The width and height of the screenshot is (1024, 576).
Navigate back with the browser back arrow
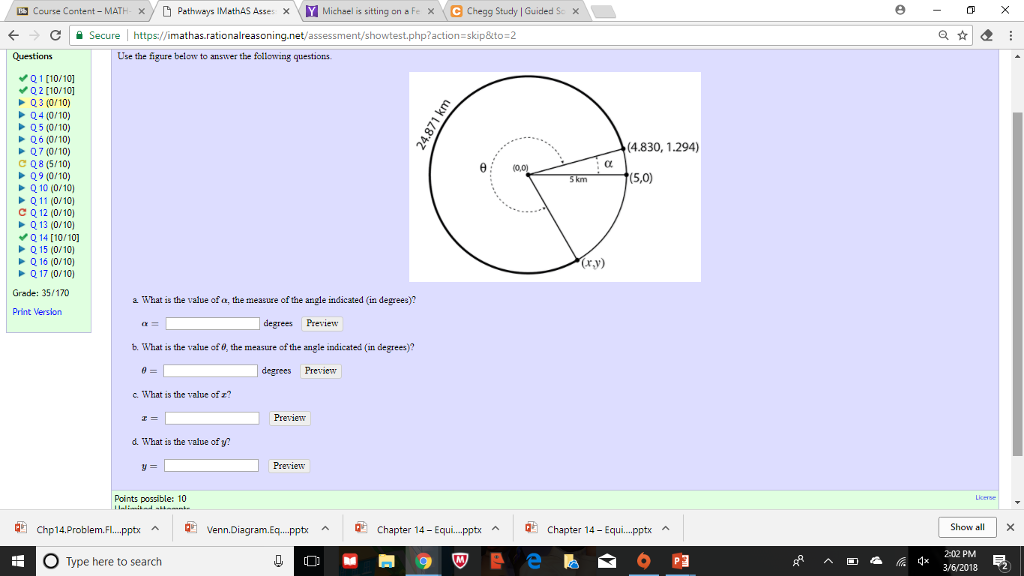pyautogui.click(x=13, y=33)
